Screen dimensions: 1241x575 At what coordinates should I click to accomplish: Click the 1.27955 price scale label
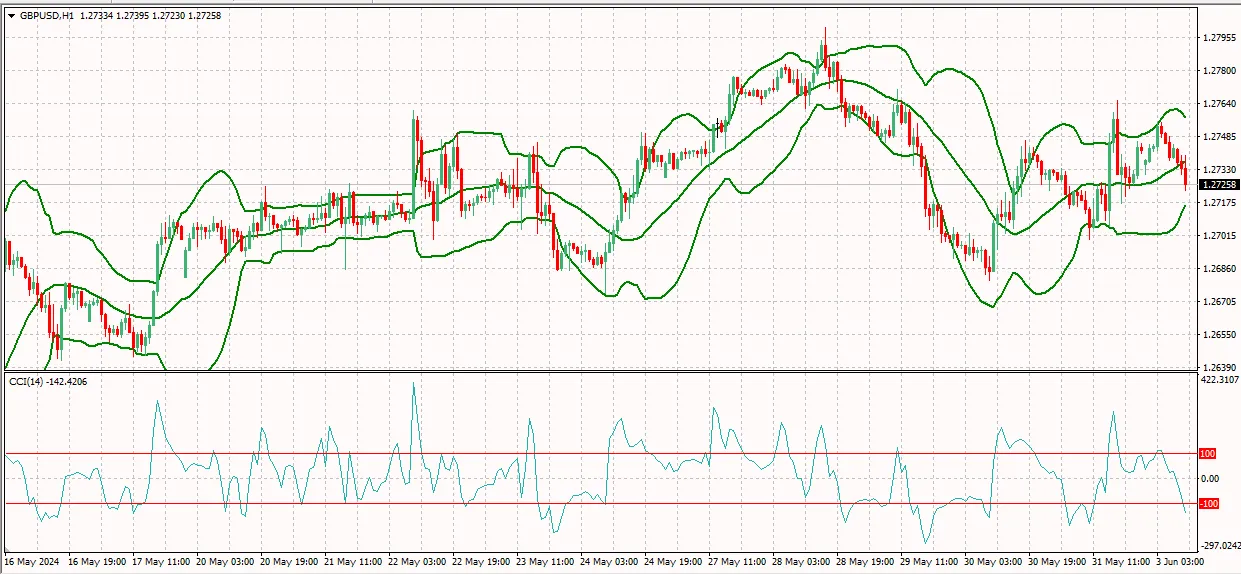(x=1220, y=38)
